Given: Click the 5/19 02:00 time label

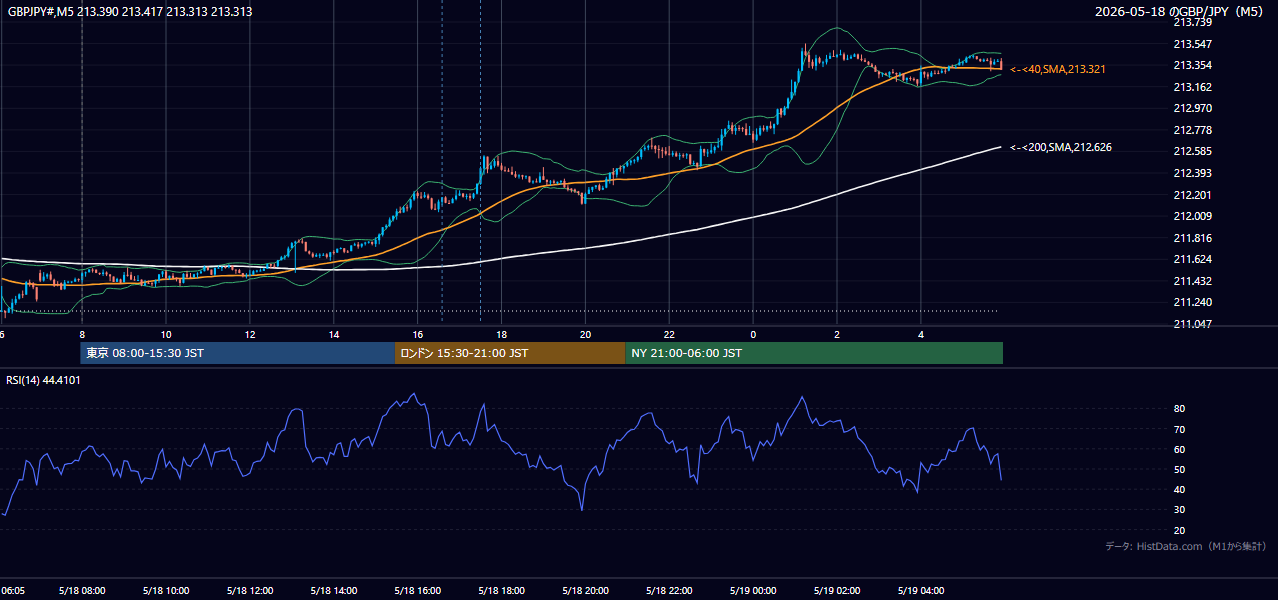Looking at the screenshot, I should tap(836, 591).
